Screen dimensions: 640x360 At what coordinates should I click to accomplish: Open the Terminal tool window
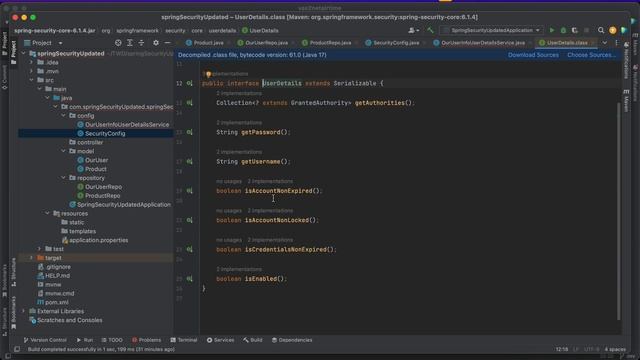tap(184, 340)
